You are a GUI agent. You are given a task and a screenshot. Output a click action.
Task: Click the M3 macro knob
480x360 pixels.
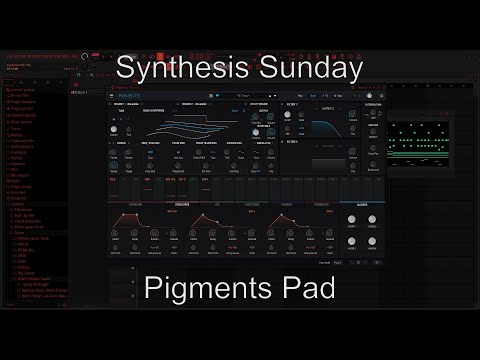pos(352,241)
